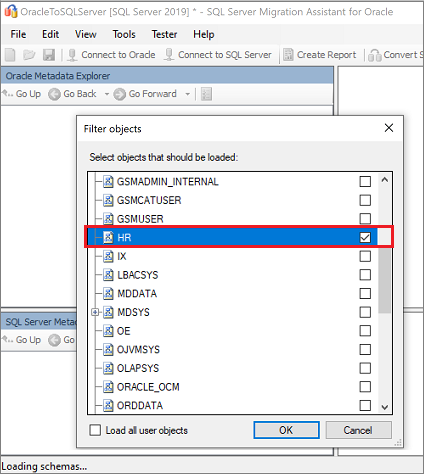This screenshot has height=474, width=424.
Task: Click the schema icon next to OE
Action: 108,331
